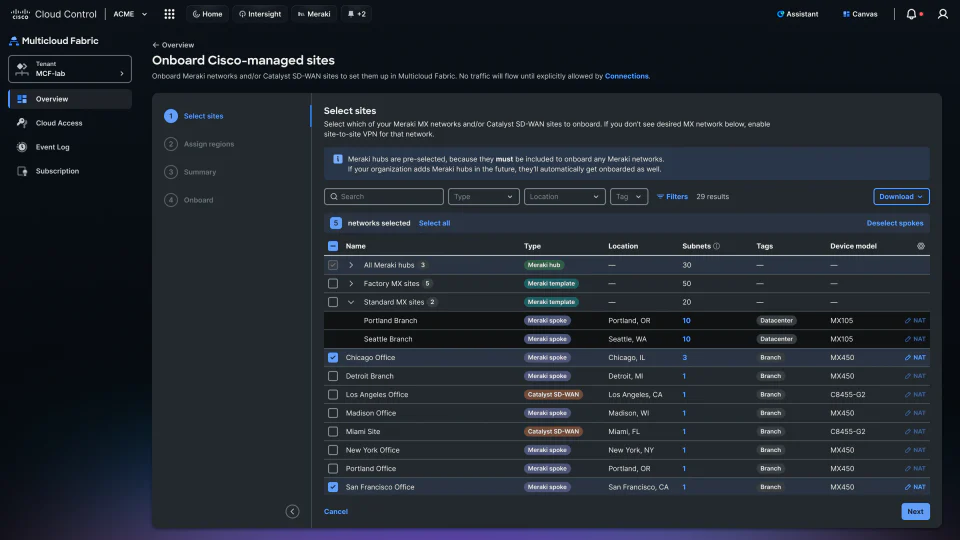Open the MCF-lab tenant selector
Viewport: 960px width, 540px height.
pyautogui.click(x=70, y=69)
